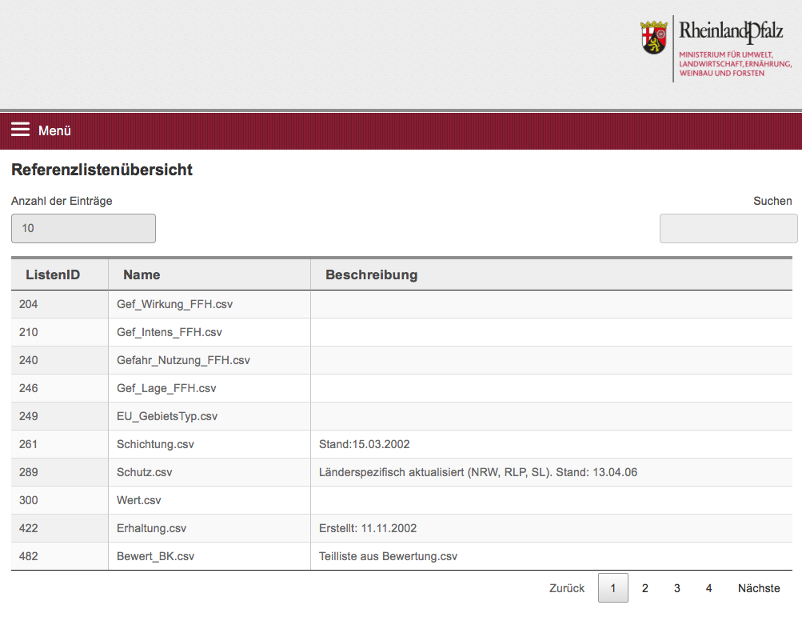Go to page 3 of results
This screenshot has height=633, width=802.
tap(677, 588)
